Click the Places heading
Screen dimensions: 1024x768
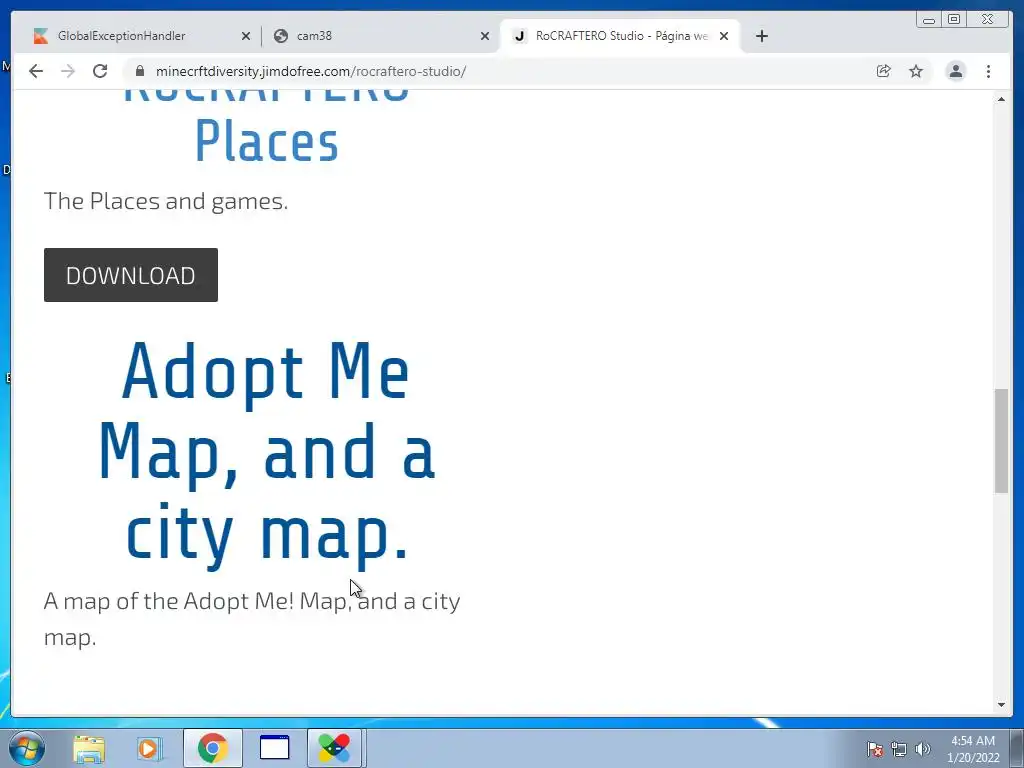click(266, 140)
